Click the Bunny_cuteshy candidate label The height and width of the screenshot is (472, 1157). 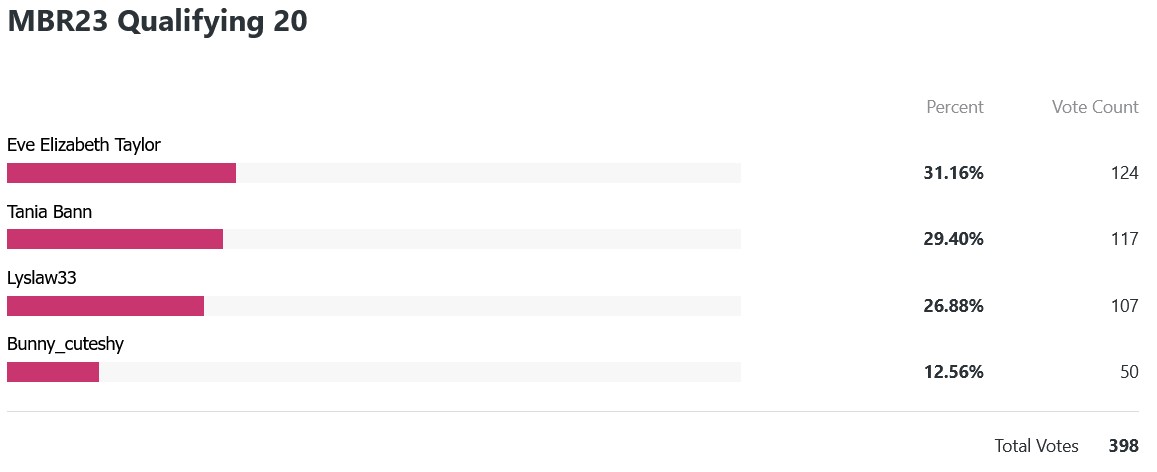(x=65, y=344)
